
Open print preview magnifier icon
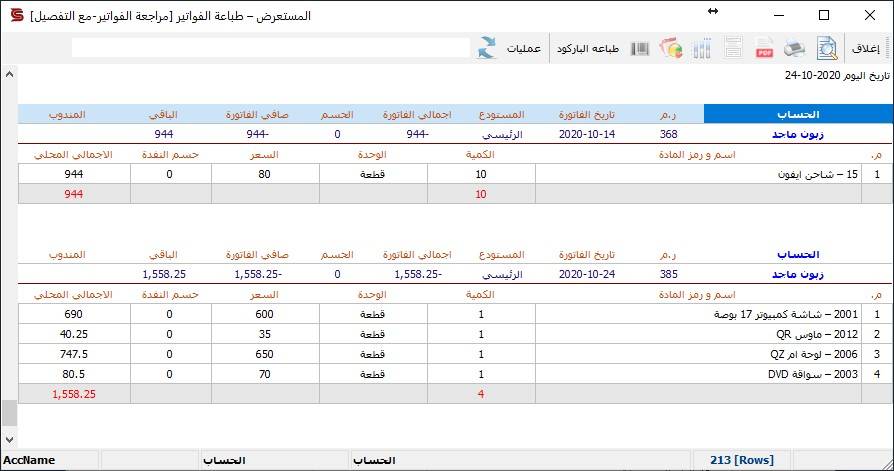tap(827, 48)
